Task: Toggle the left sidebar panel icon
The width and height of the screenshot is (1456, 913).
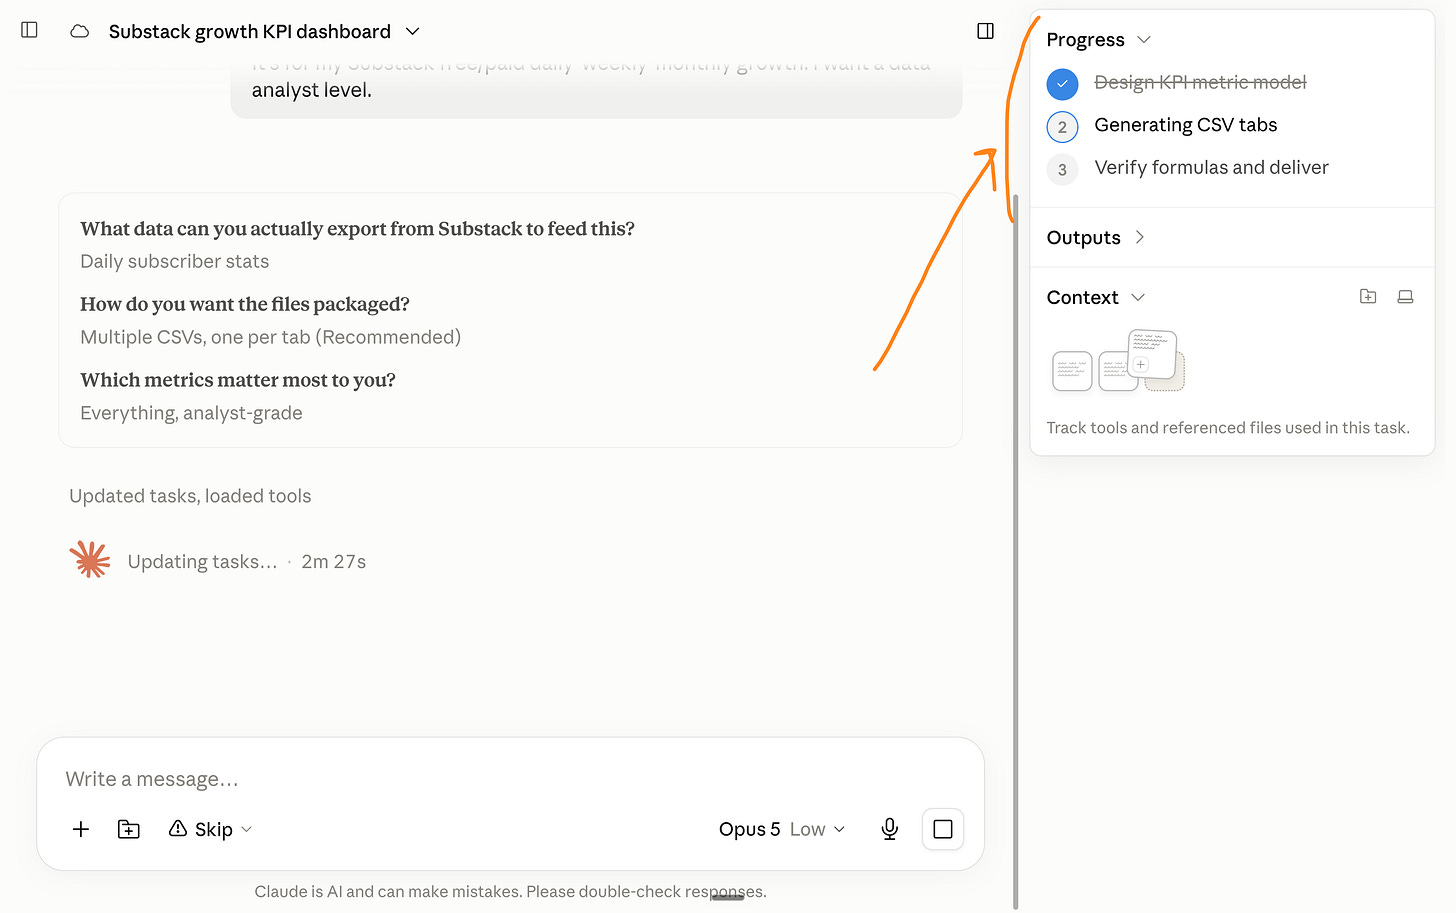Action: pyautogui.click(x=29, y=30)
